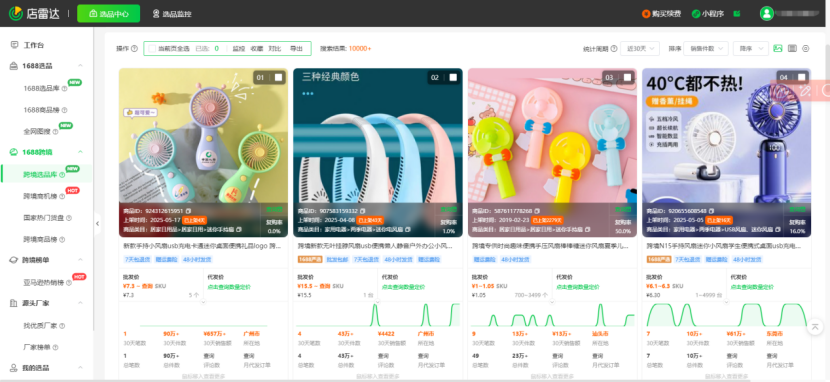Collapse the sidebar with the arrow handle
This screenshot has height=382, width=830.
pos(97,224)
